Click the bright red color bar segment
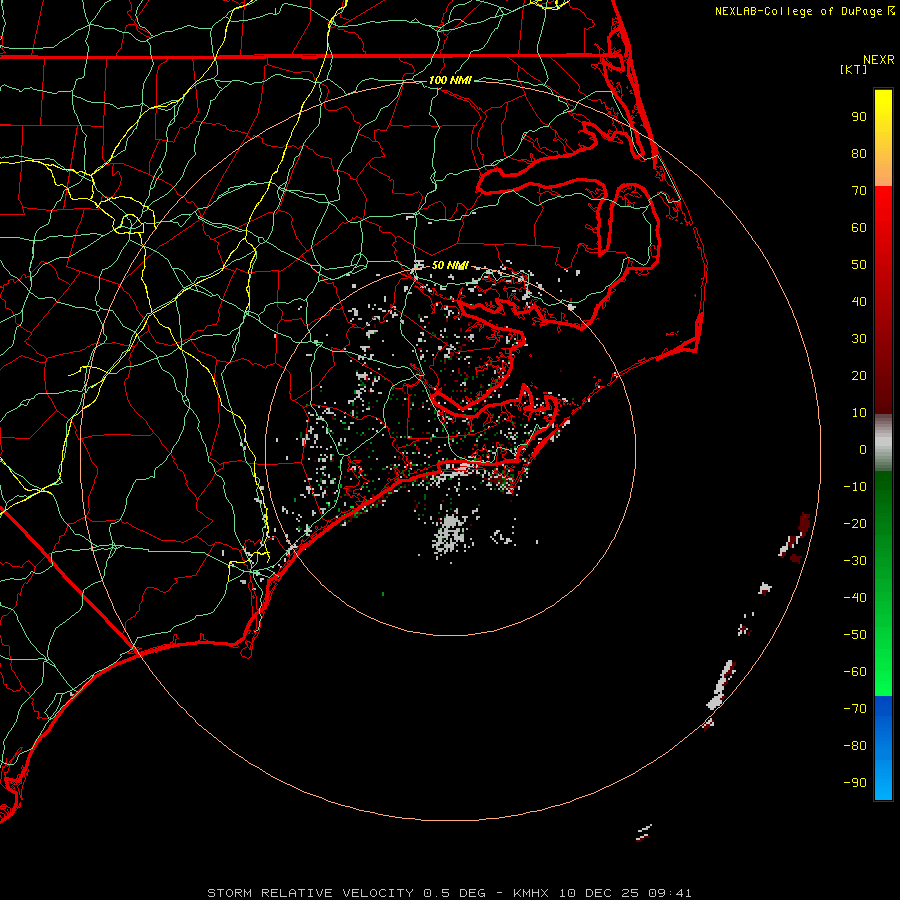This screenshot has width=900, height=900. (x=883, y=208)
